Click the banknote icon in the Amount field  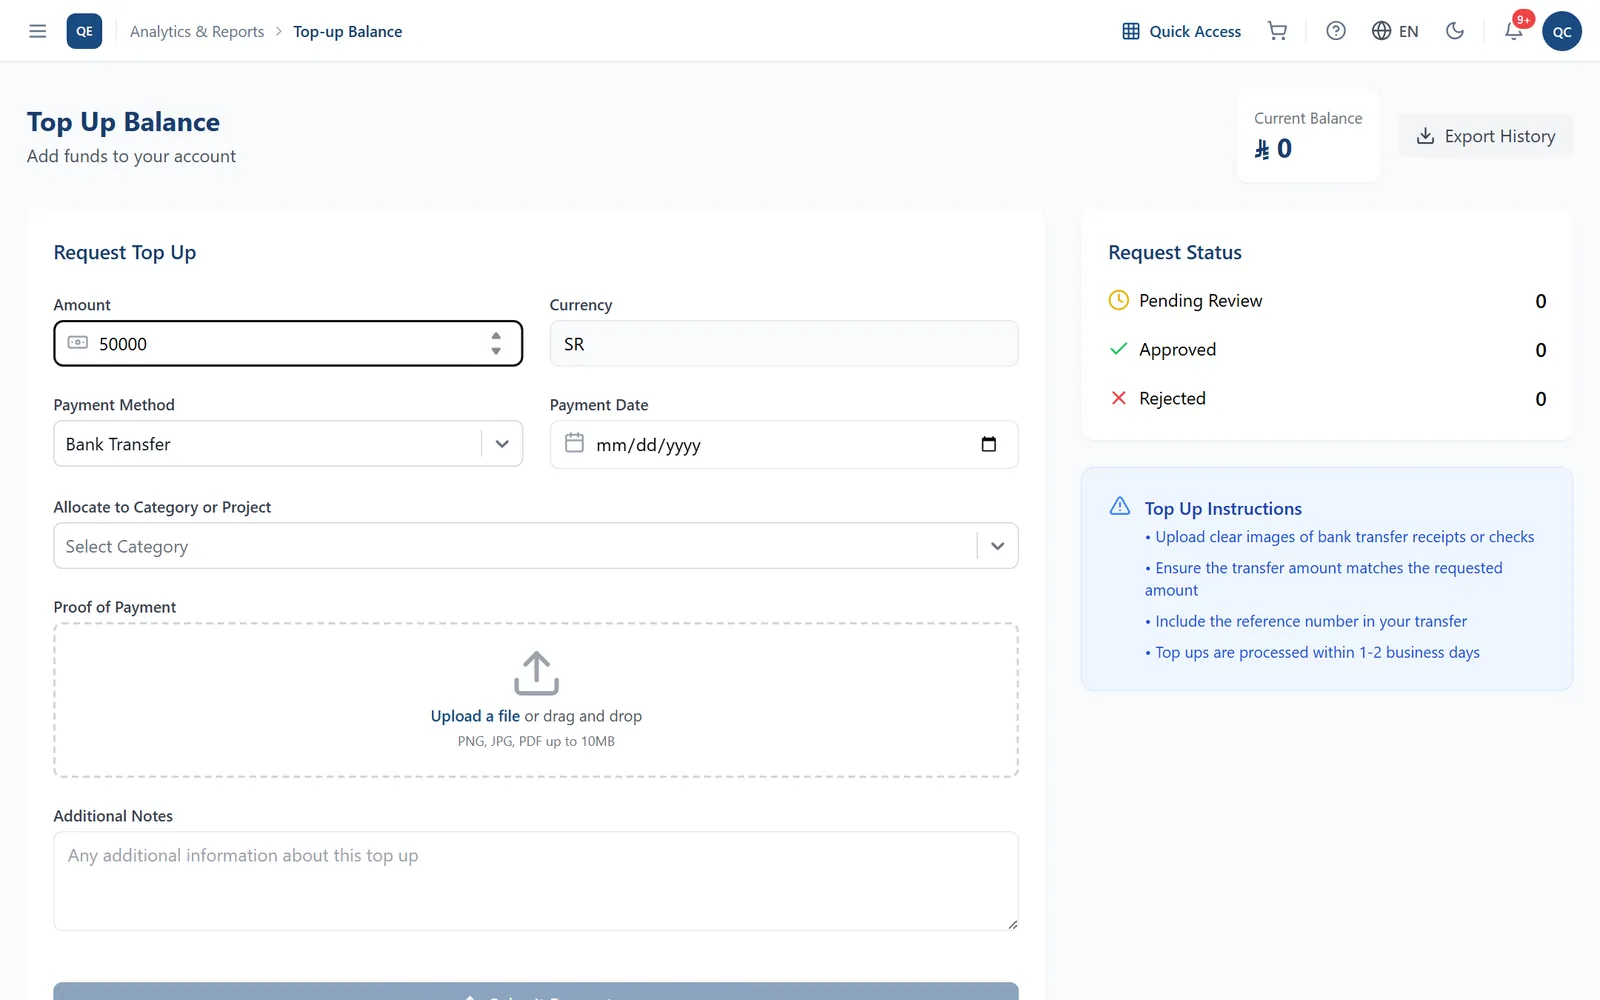78,343
